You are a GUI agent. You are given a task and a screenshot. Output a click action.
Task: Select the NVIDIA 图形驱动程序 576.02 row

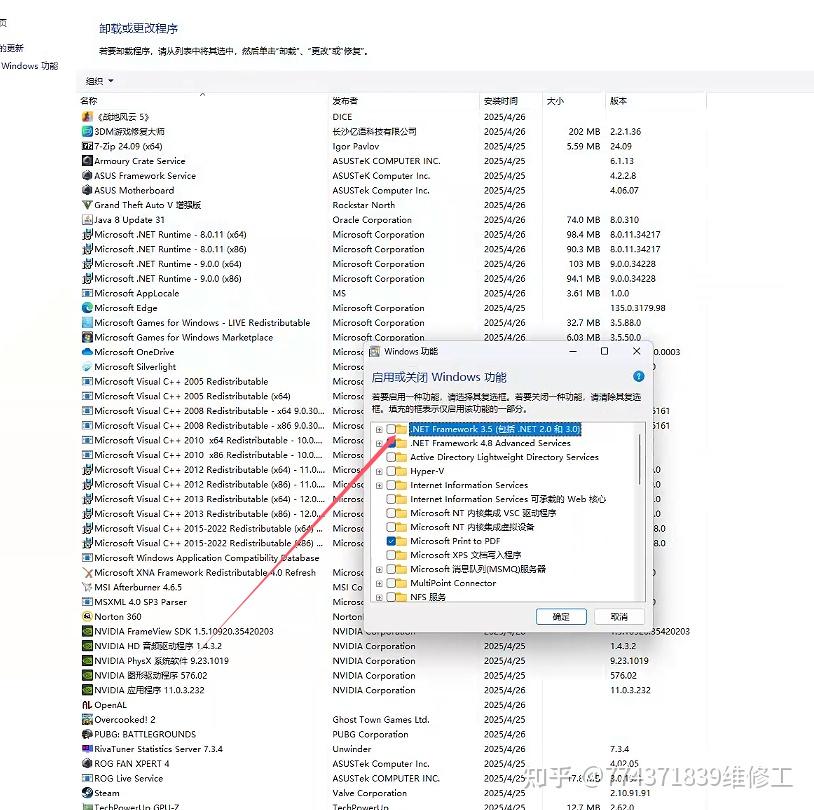click(394, 676)
